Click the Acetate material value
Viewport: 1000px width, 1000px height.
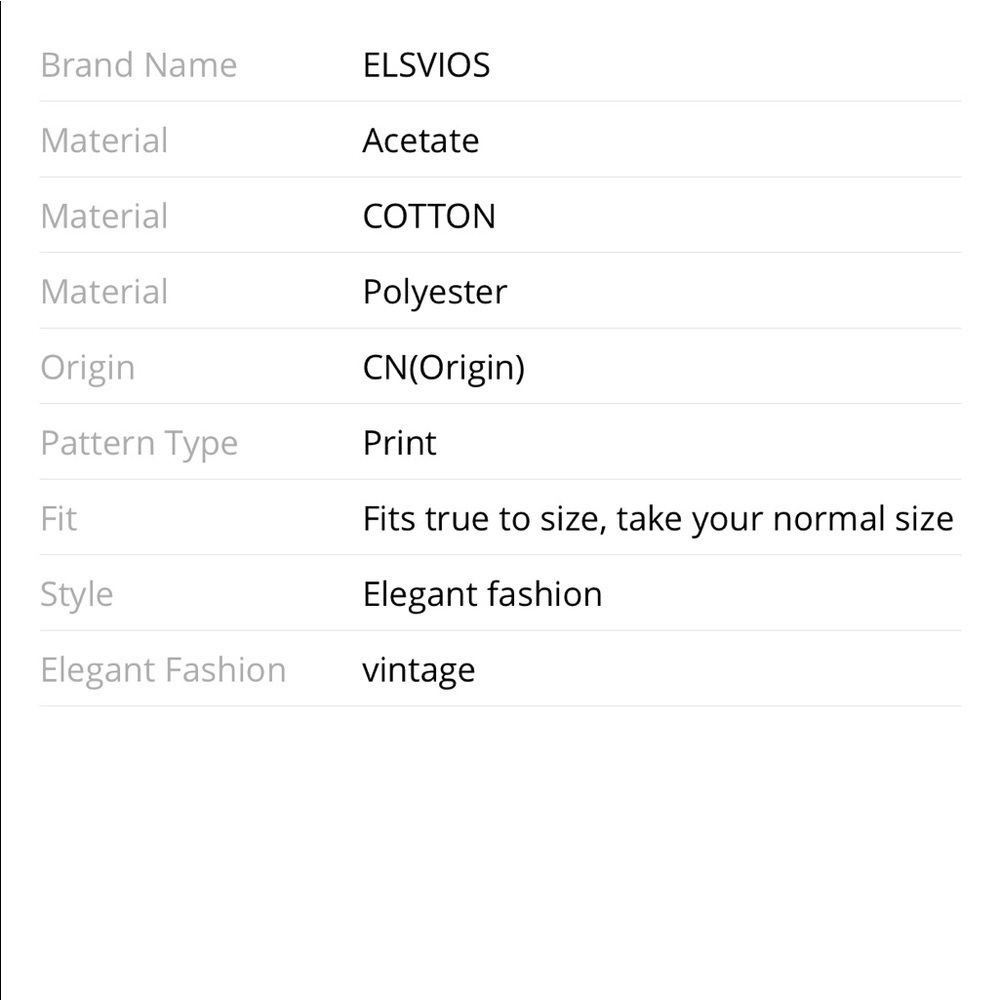[x=420, y=140]
